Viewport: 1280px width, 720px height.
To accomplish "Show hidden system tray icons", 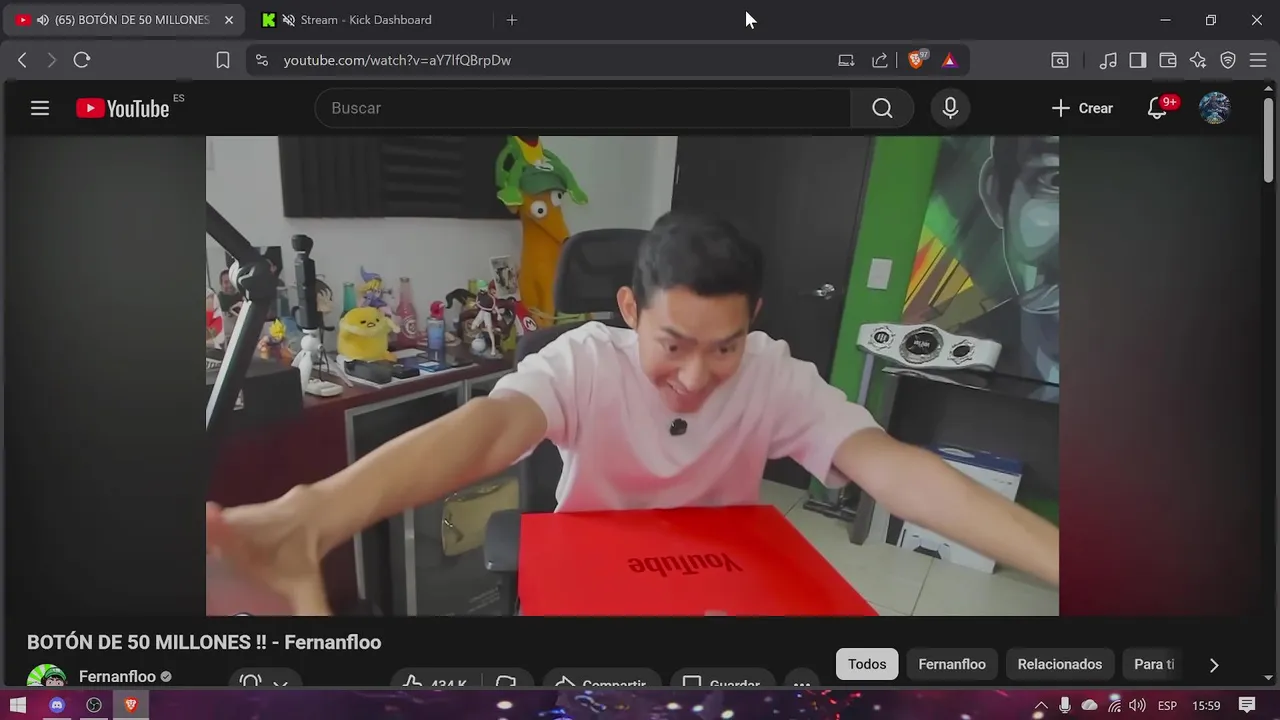I will pos(1041,705).
